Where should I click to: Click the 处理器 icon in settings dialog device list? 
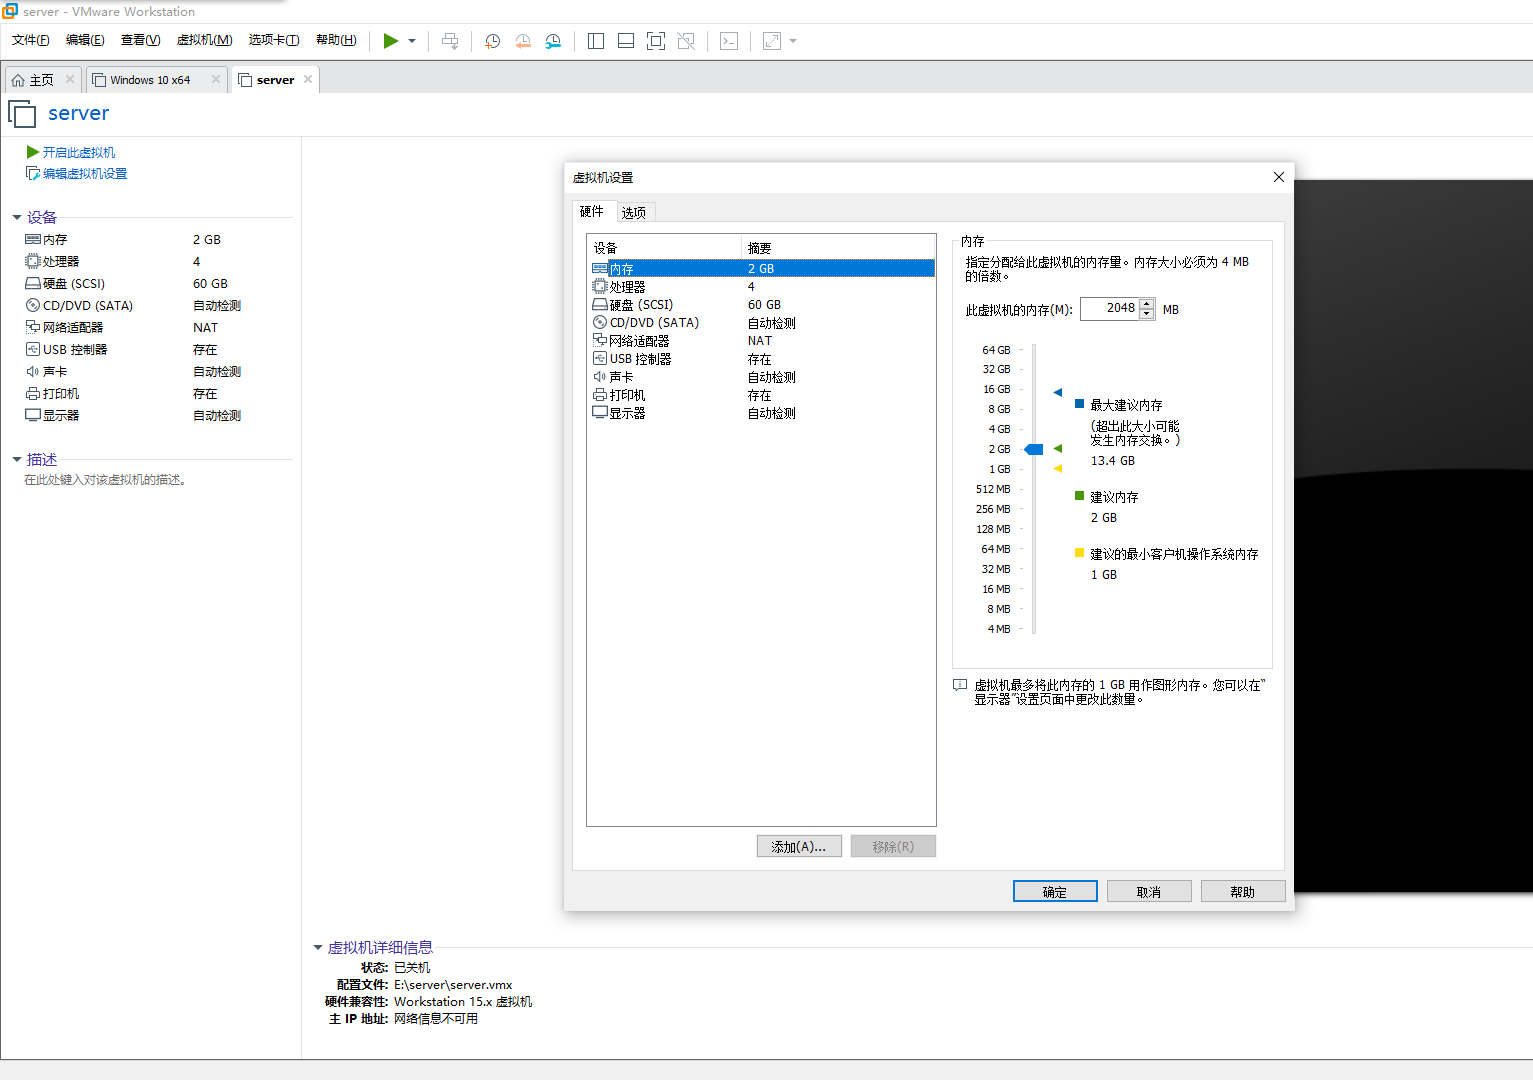tap(600, 286)
